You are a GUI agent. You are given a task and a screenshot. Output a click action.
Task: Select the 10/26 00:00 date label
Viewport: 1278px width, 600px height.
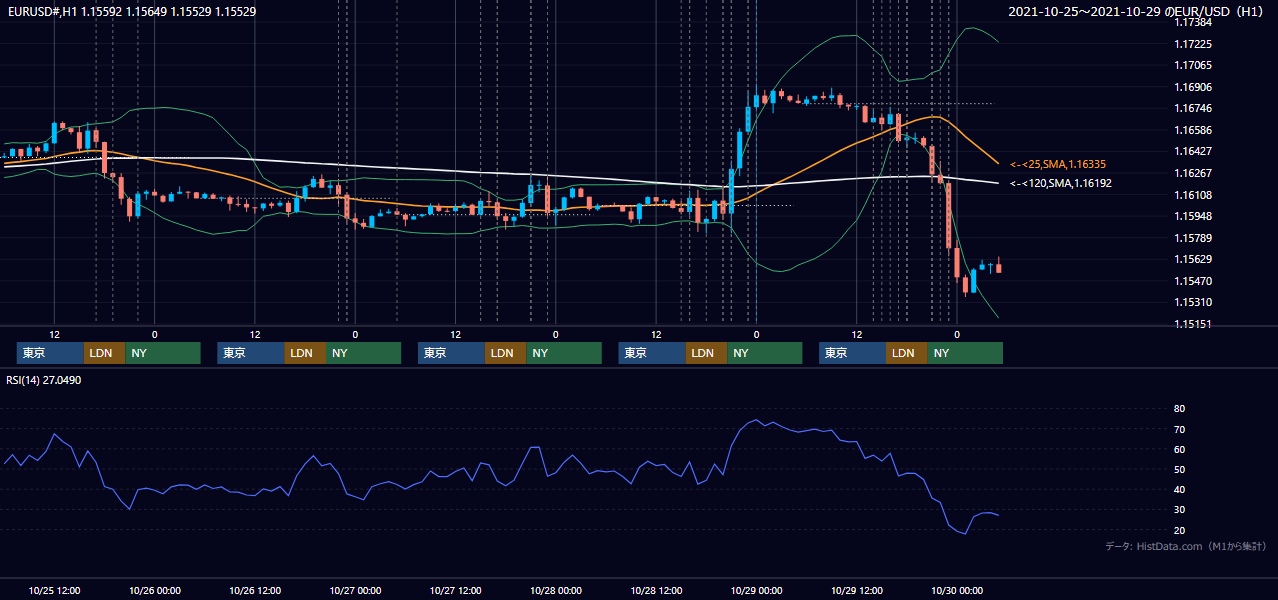[x=155, y=590]
